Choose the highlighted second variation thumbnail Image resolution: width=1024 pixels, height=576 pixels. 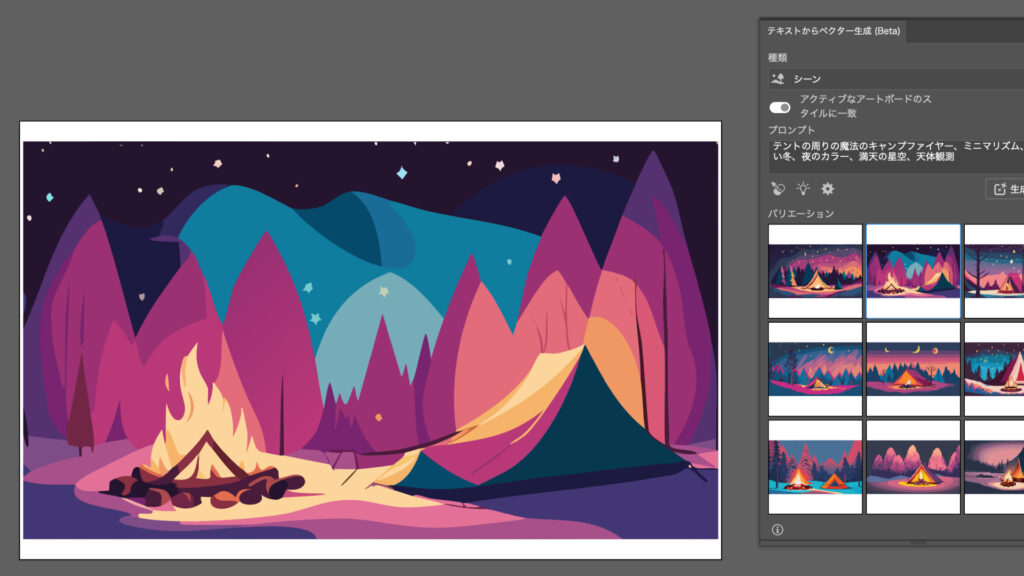point(913,271)
